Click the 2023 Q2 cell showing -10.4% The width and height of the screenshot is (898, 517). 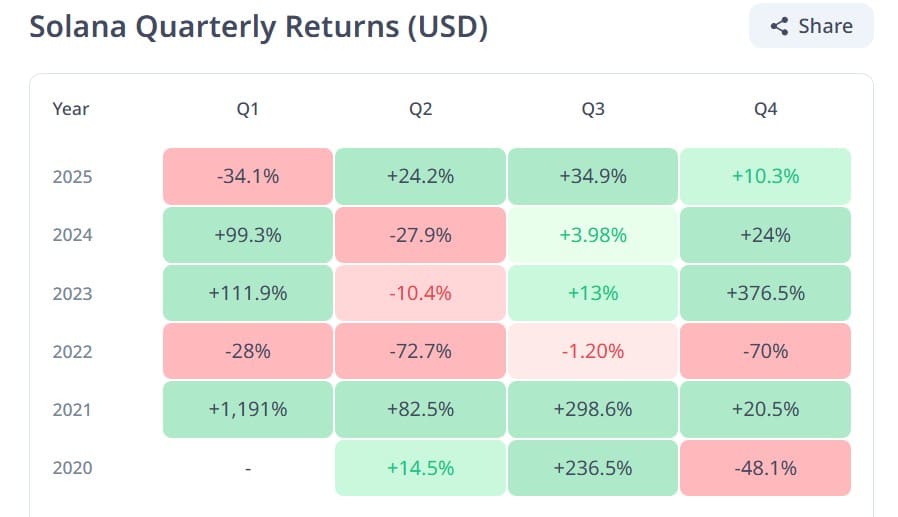420,293
